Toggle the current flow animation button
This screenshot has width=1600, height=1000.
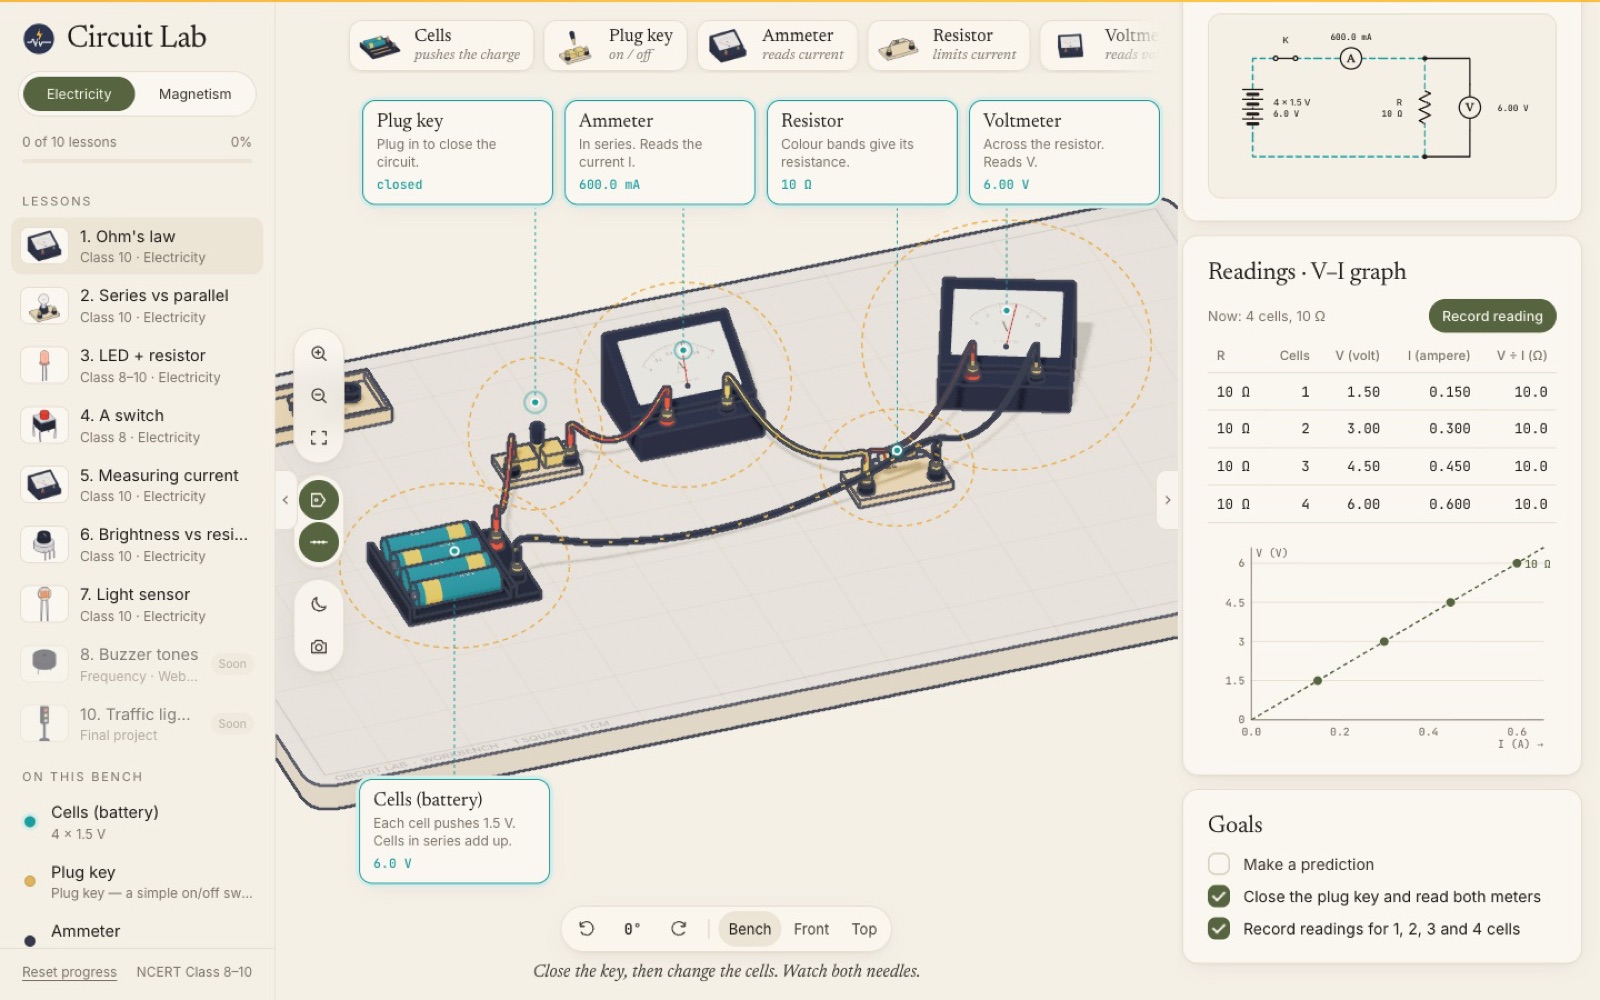coord(319,542)
